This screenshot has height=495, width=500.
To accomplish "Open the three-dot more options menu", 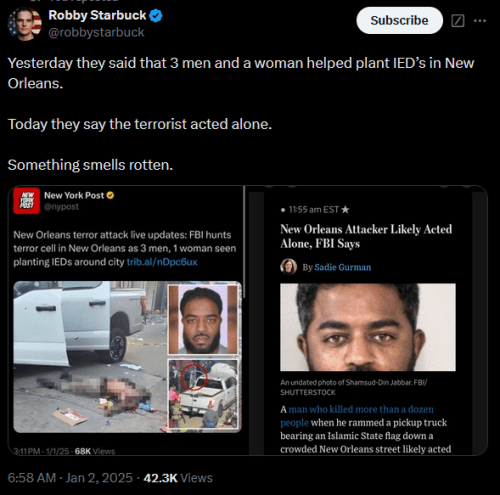I will (x=480, y=21).
